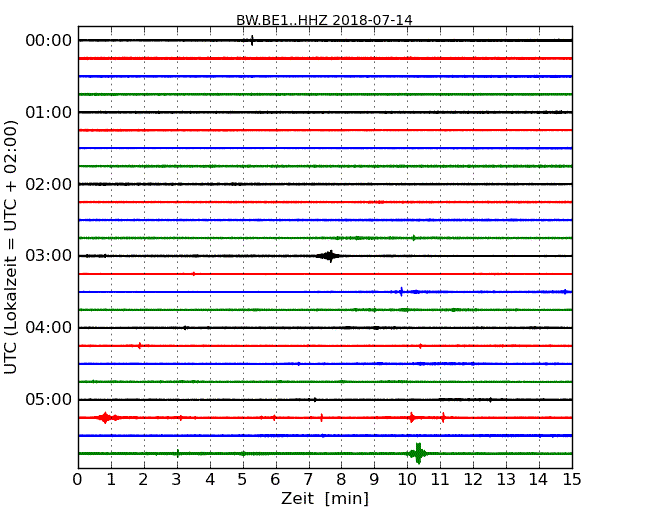Click the x-axis tick label 3
Viewport: 650px width, 520px height.
tap(177, 479)
